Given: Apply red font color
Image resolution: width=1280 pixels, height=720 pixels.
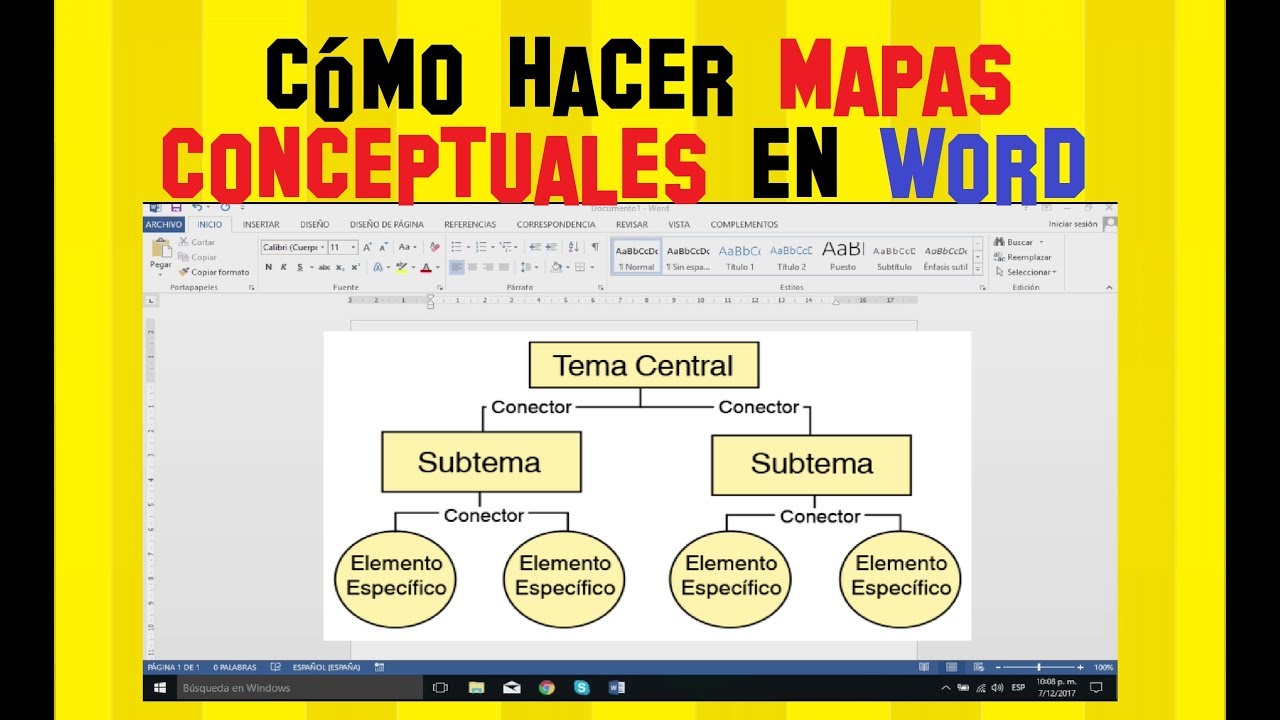Looking at the screenshot, I should [x=425, y=267].
